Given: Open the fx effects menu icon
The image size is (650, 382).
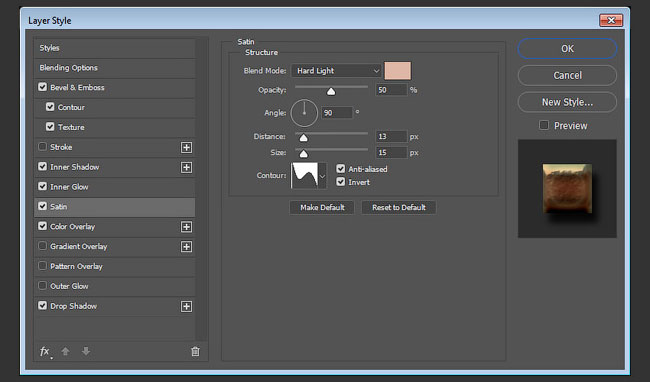Looking at the screenshot, I should 45,352.
